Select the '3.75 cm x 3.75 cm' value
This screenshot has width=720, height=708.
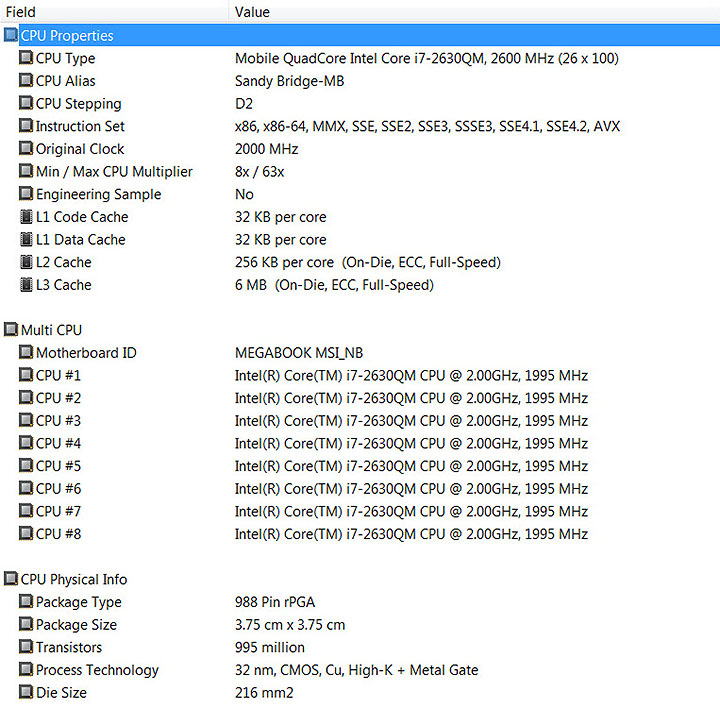click(x=290, y=625)
